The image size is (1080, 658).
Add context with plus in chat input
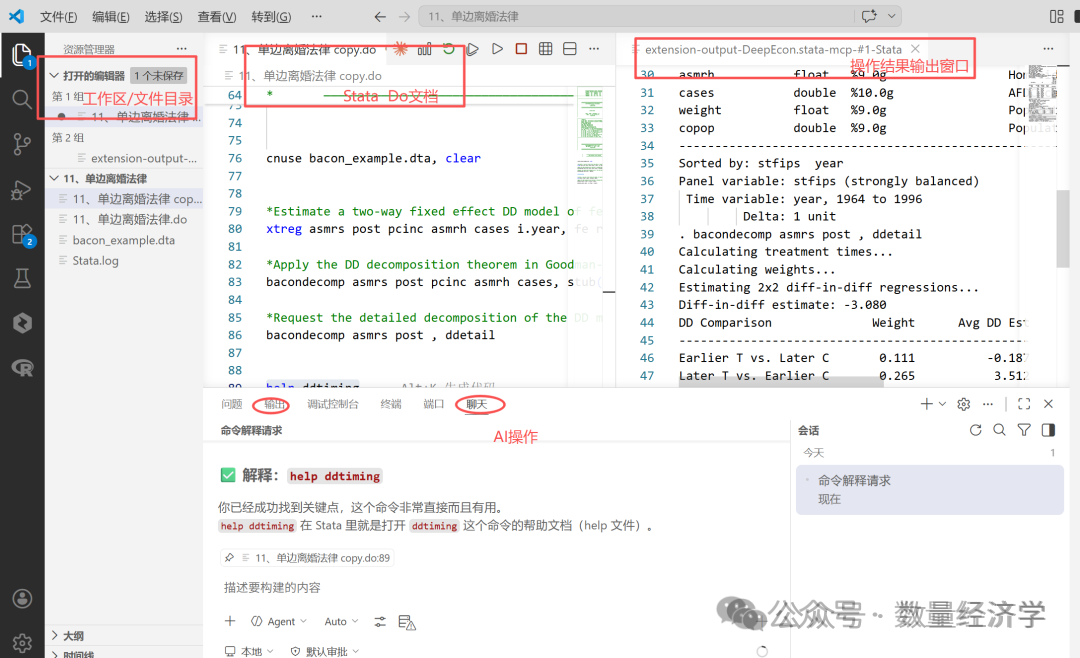click(x=230, y=621)
